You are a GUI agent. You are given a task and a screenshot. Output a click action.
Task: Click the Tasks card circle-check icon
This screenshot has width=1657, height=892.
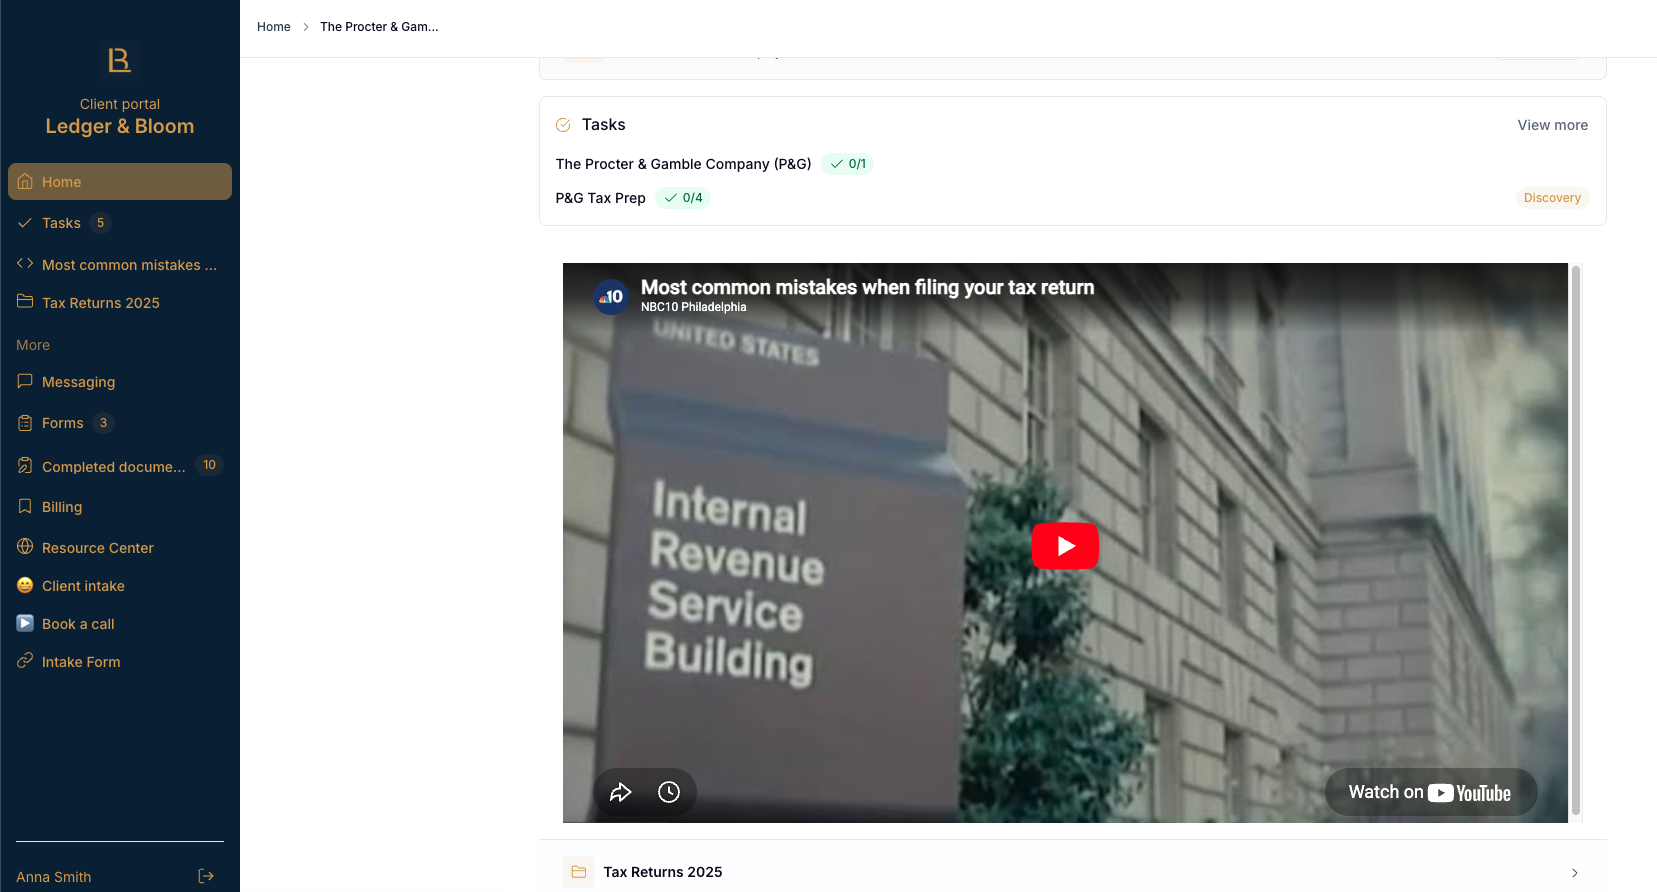point(563,125)
